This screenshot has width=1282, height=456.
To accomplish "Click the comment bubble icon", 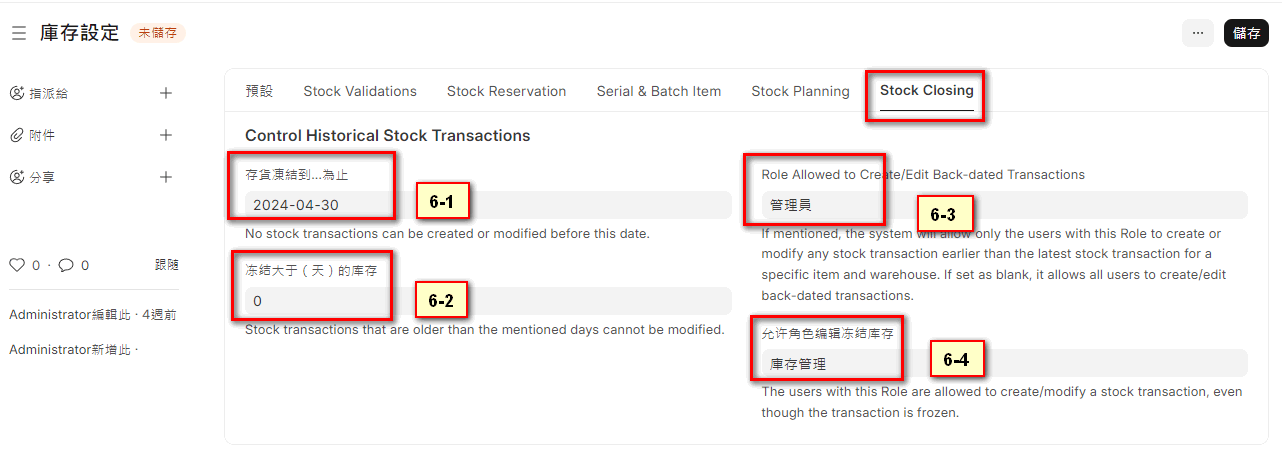I will 66,265.
